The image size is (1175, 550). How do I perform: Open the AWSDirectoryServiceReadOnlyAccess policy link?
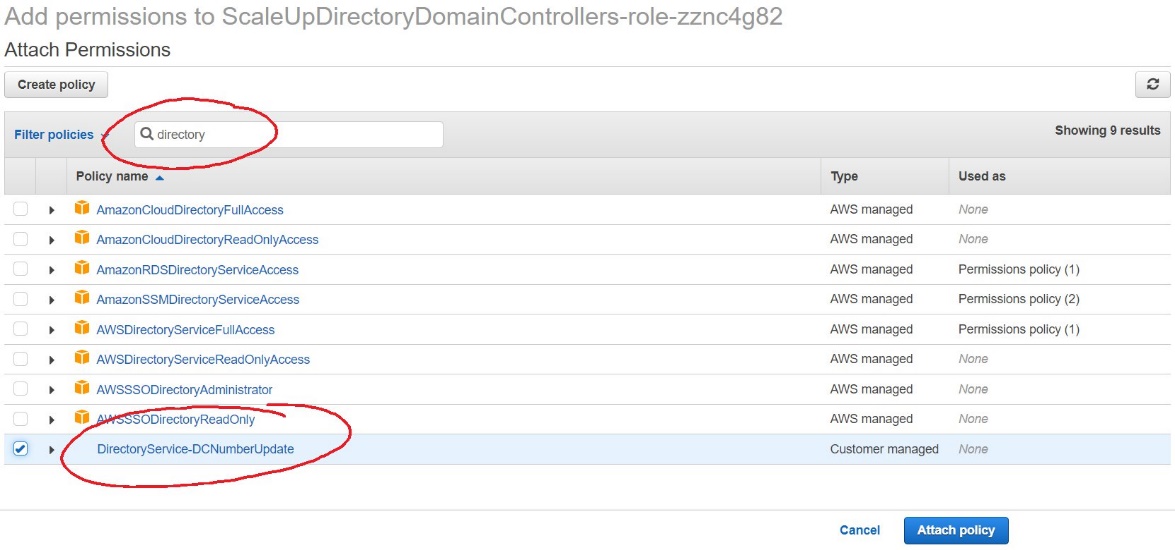[x=203, y=359]
